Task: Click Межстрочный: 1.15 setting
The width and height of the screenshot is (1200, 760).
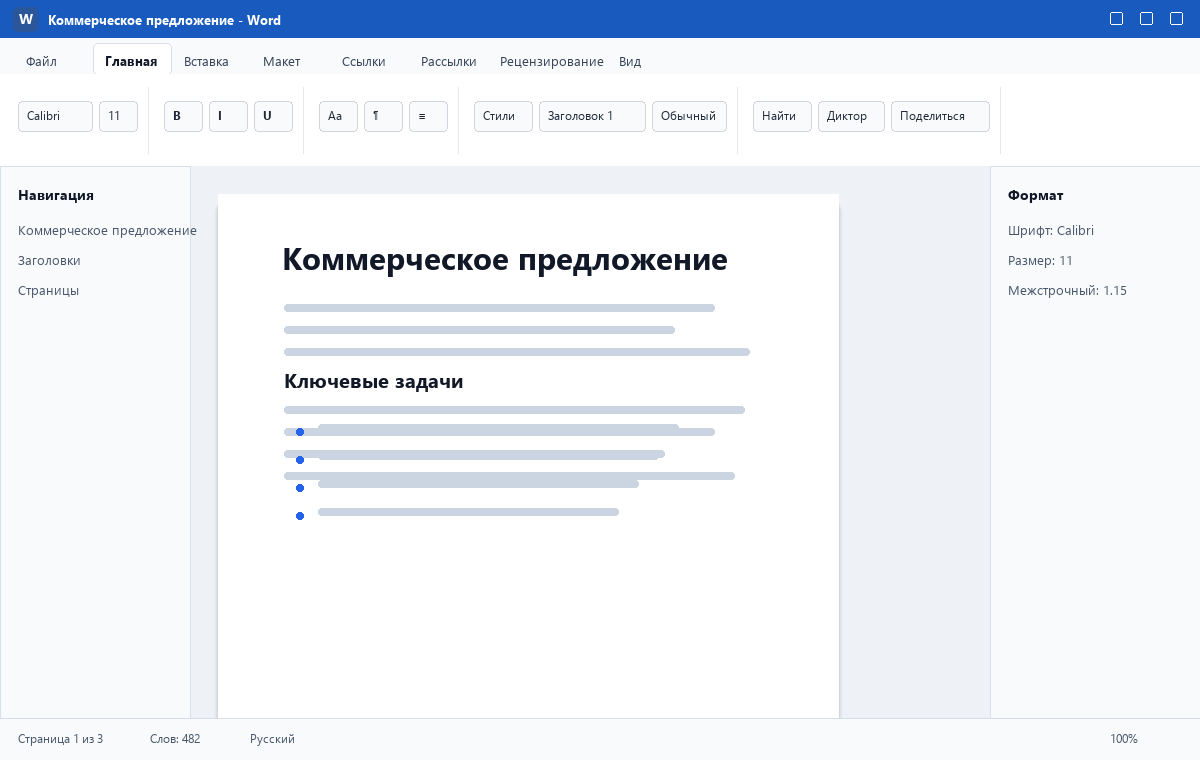Action: point(1067,290)
